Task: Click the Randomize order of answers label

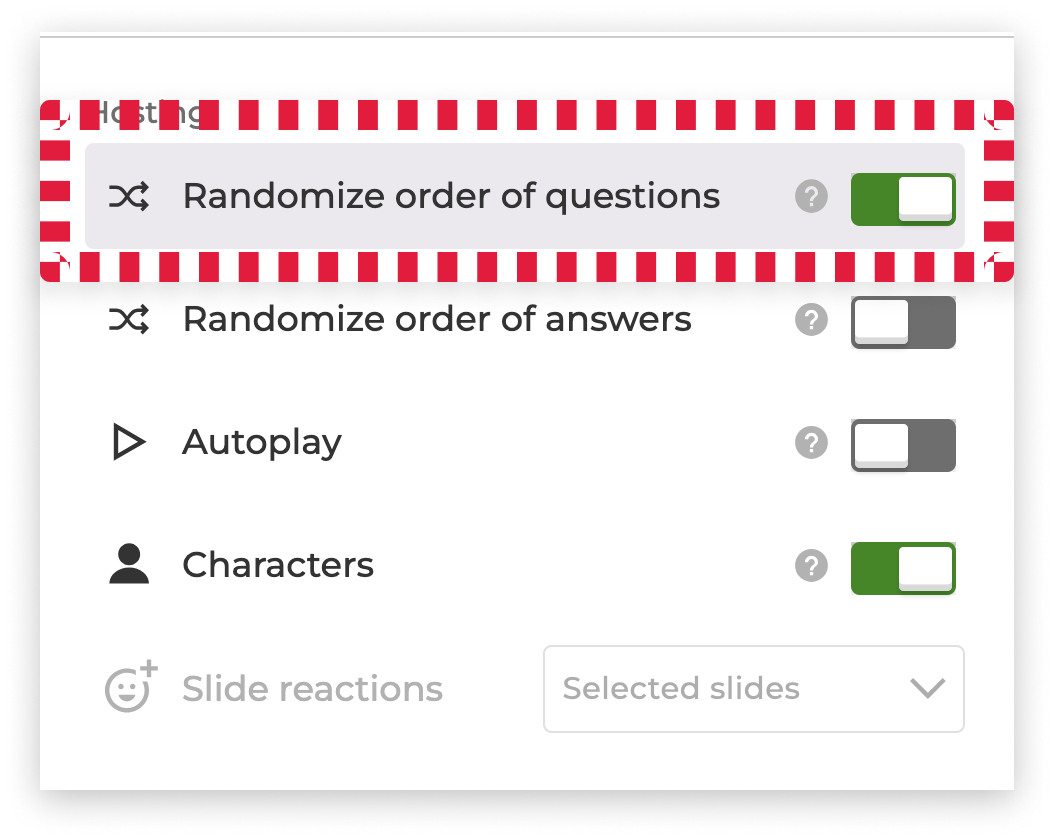Action: pos(437,320)
